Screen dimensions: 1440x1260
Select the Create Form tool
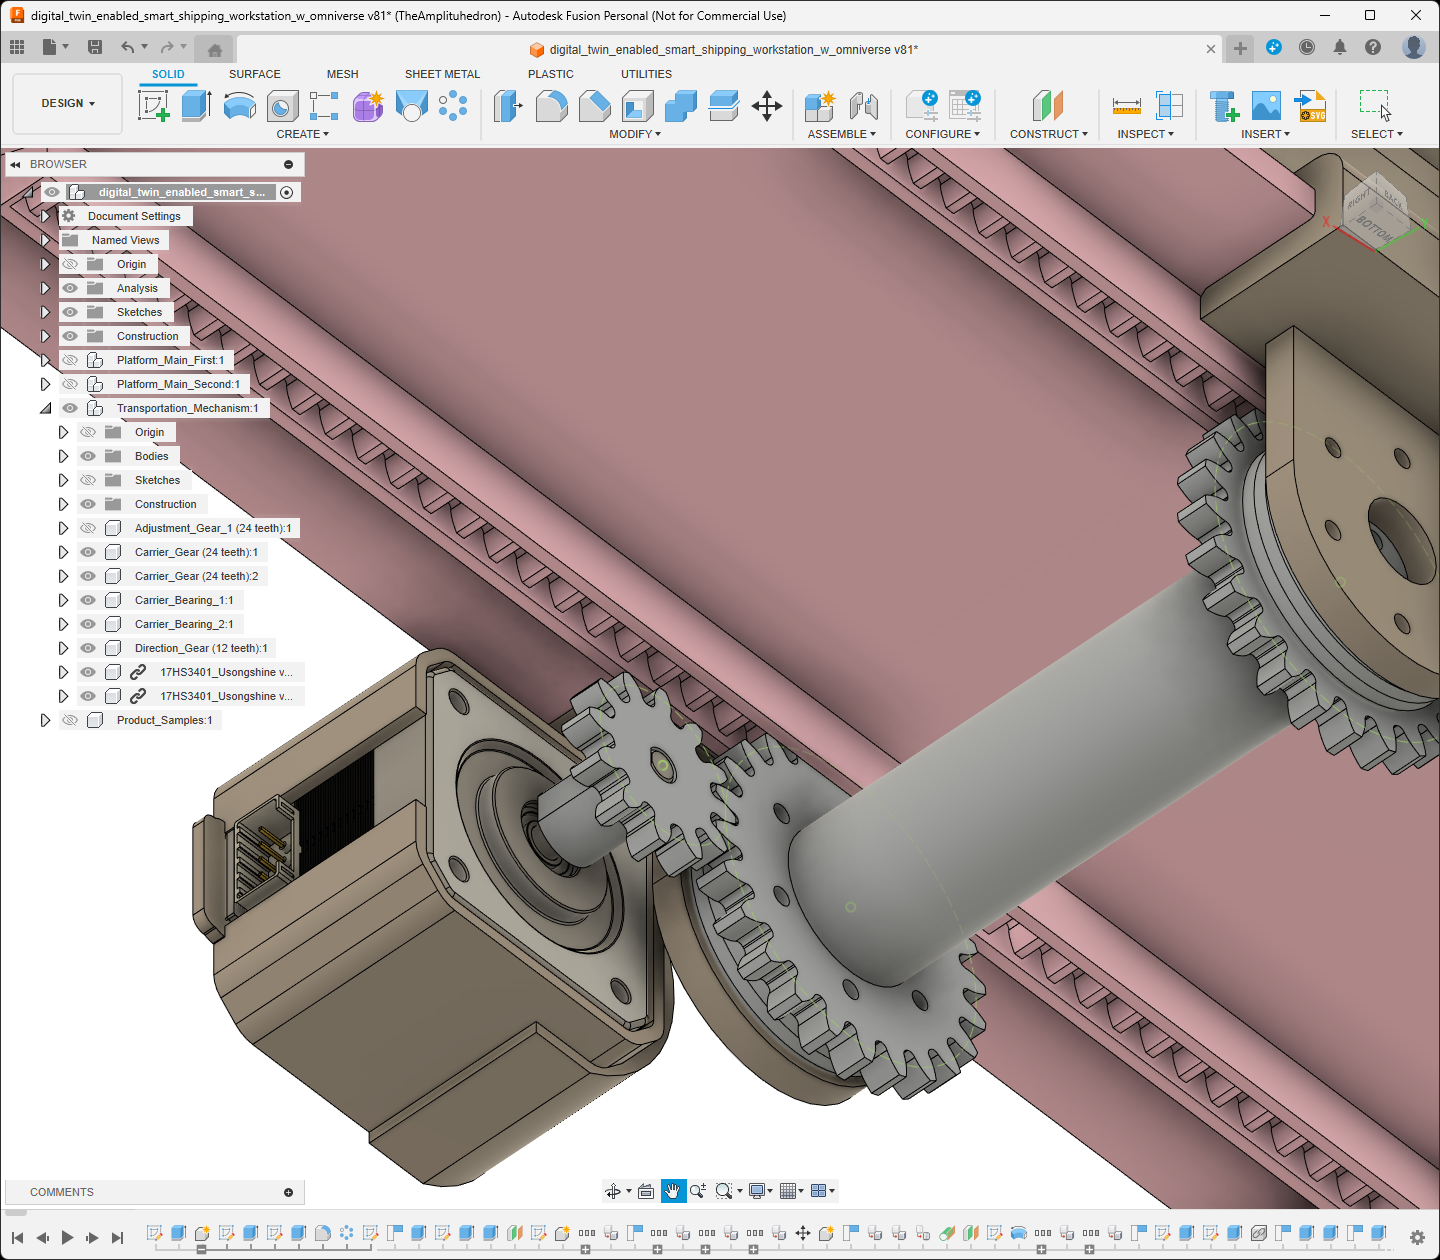[x=368, y=105]
